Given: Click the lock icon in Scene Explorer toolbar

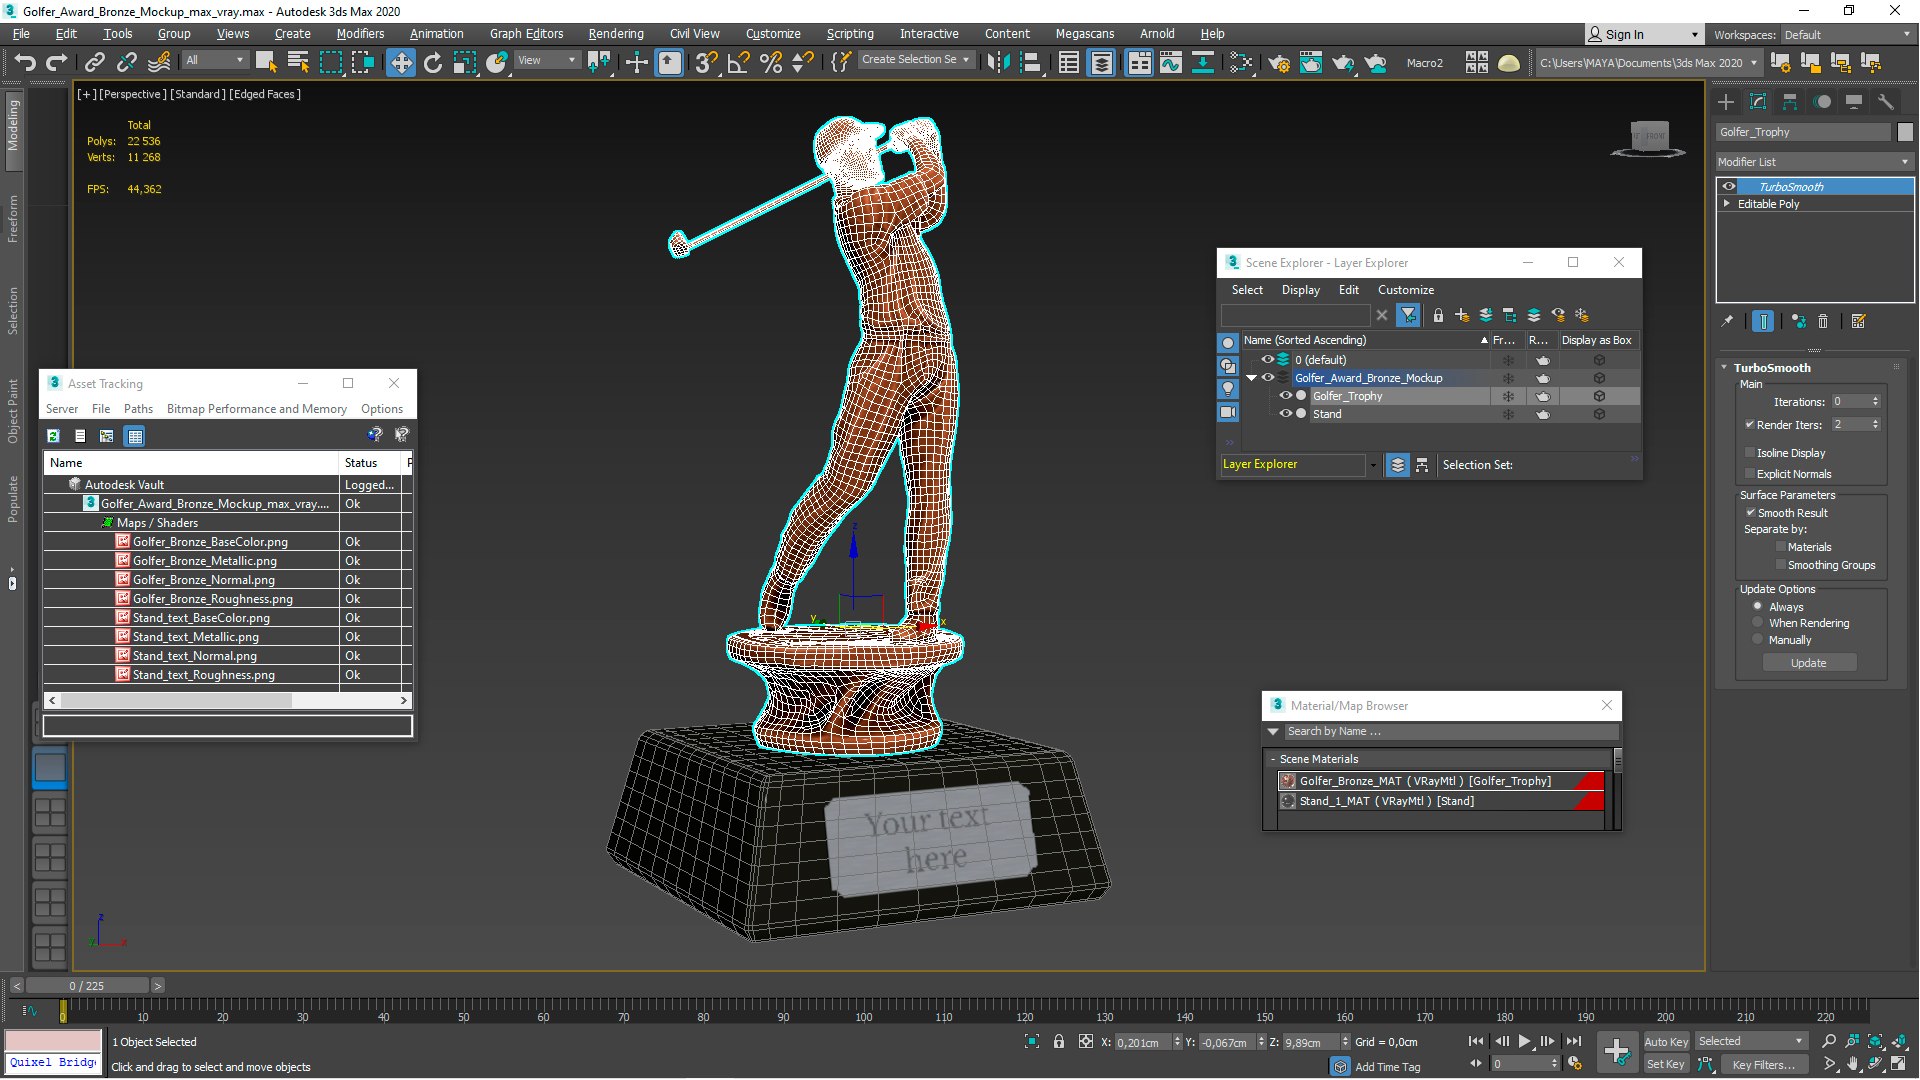Looking at the screenshot, I should pyautogui.click(x=1438, y=315).
